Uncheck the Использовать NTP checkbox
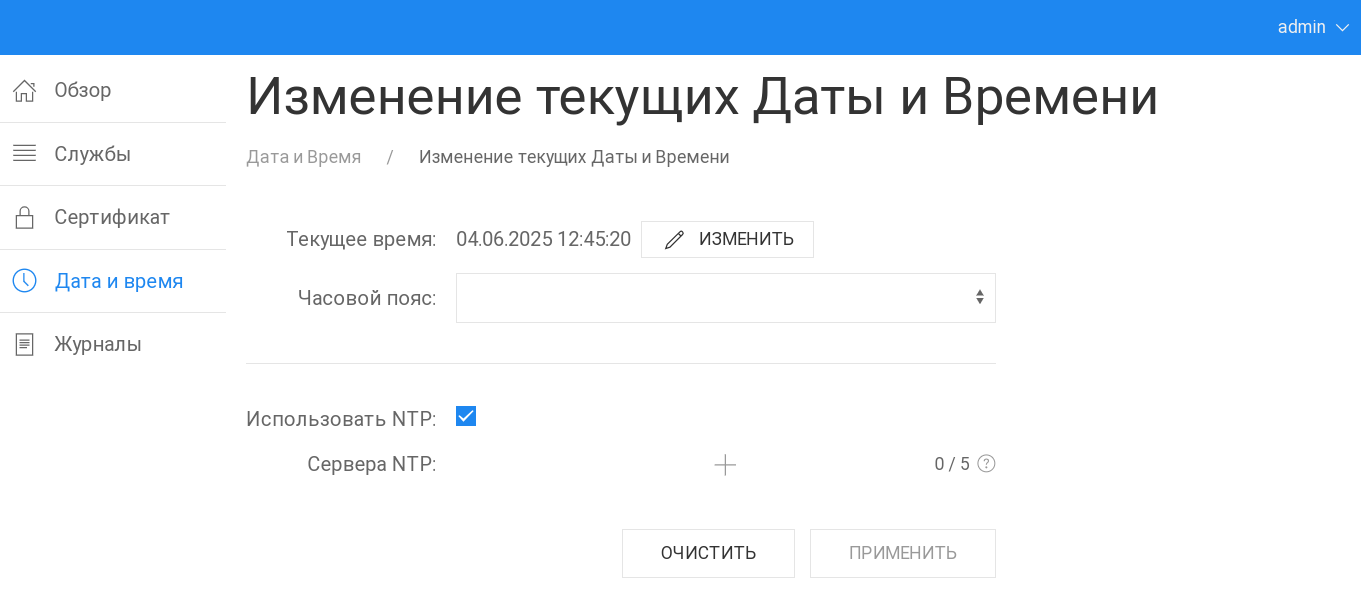Image resolution: width=1361 pixels, height=600 pixels. tap(466, 416)
